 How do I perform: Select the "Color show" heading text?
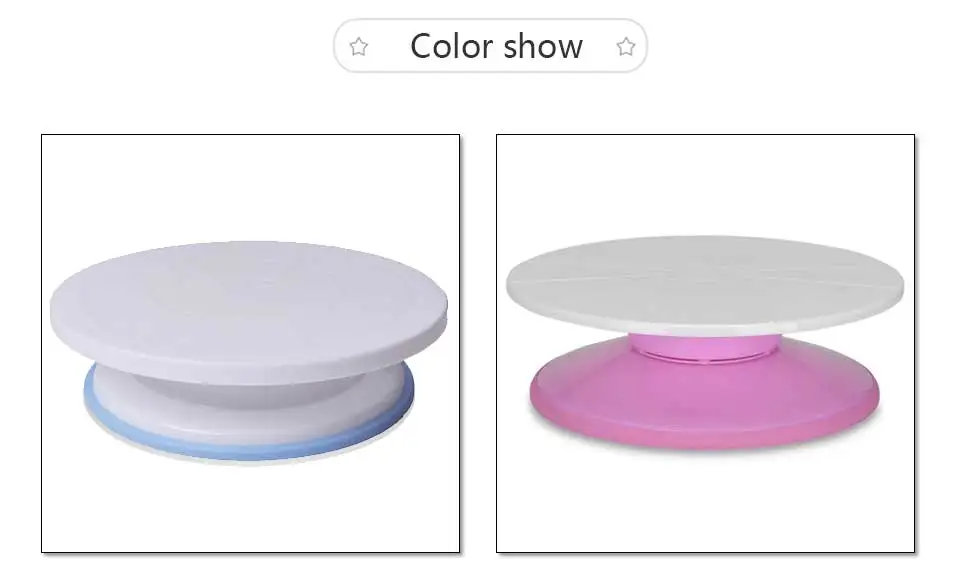coord(496,47)
